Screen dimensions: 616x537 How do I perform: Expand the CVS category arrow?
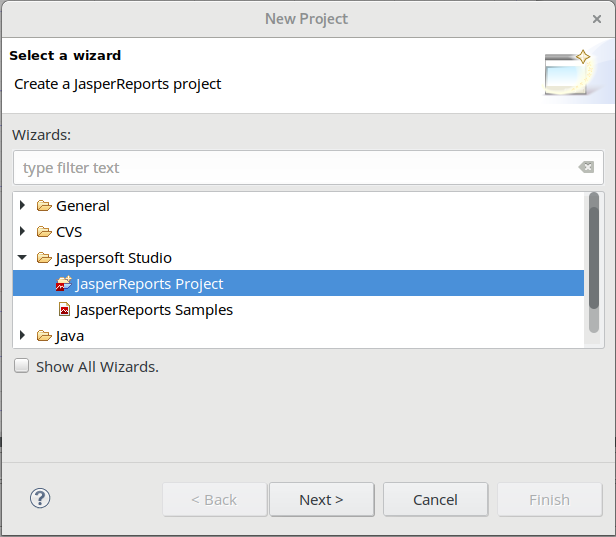(23, 232)
